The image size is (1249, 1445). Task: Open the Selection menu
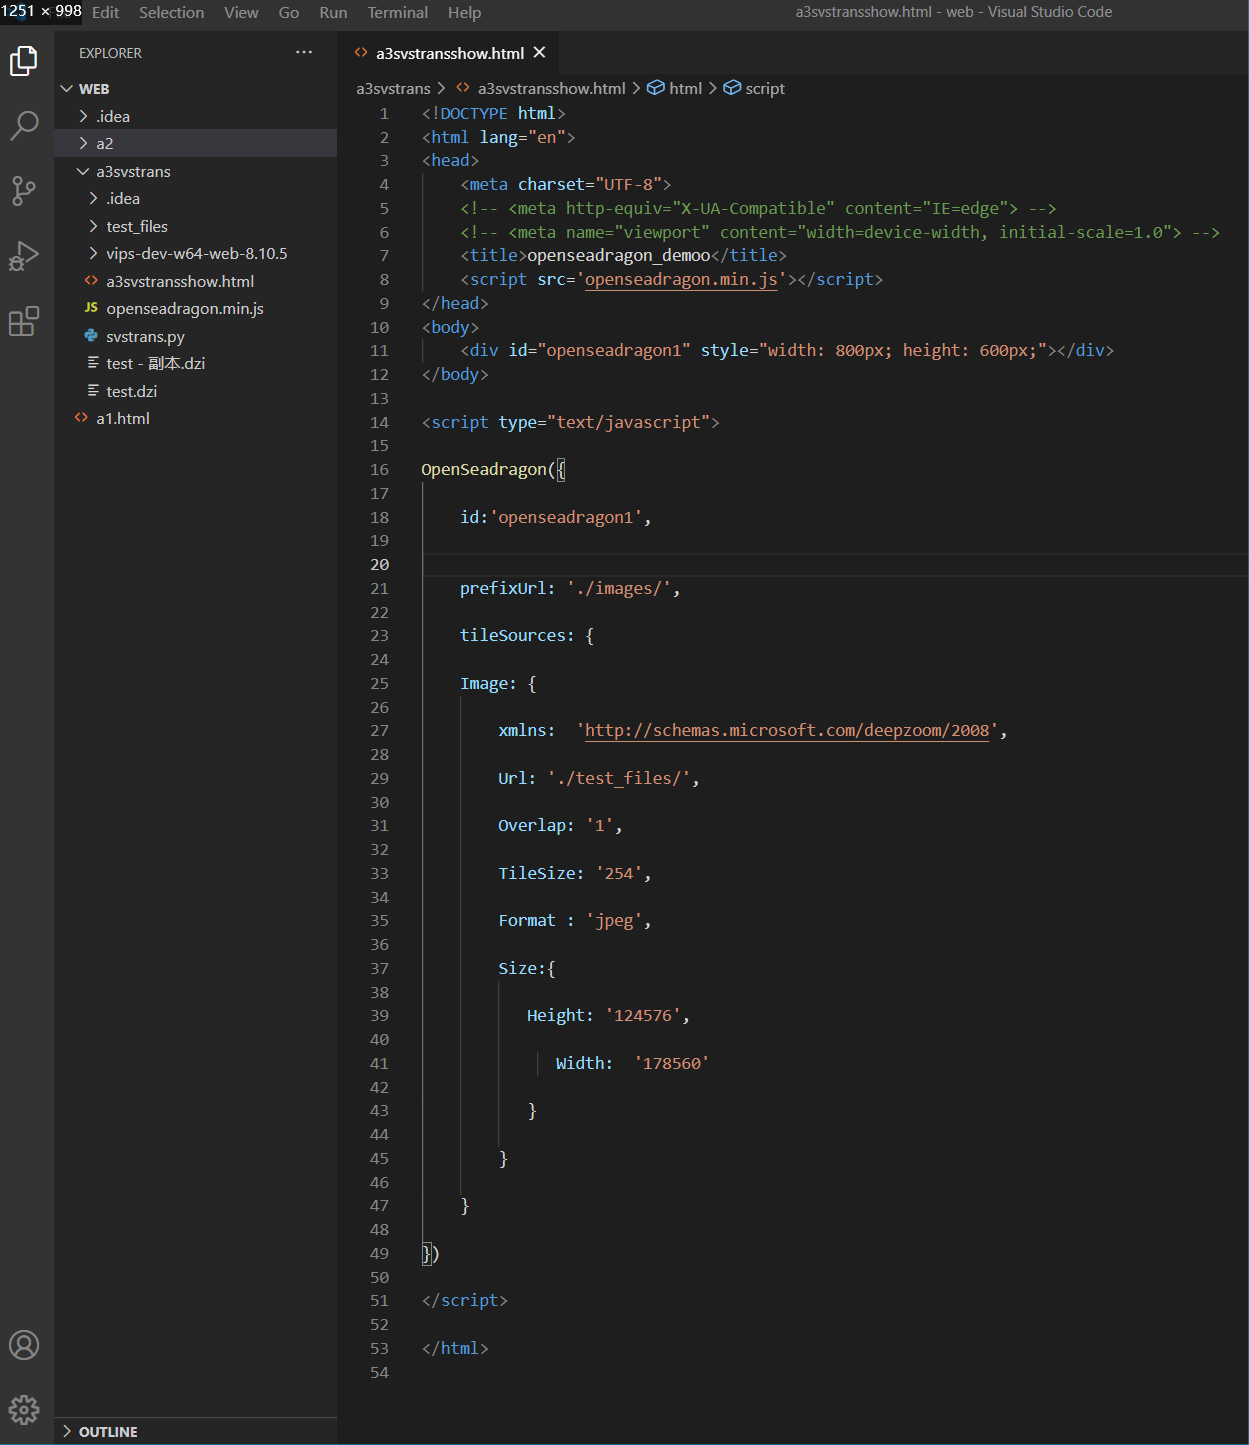click(x=171, y=12)
